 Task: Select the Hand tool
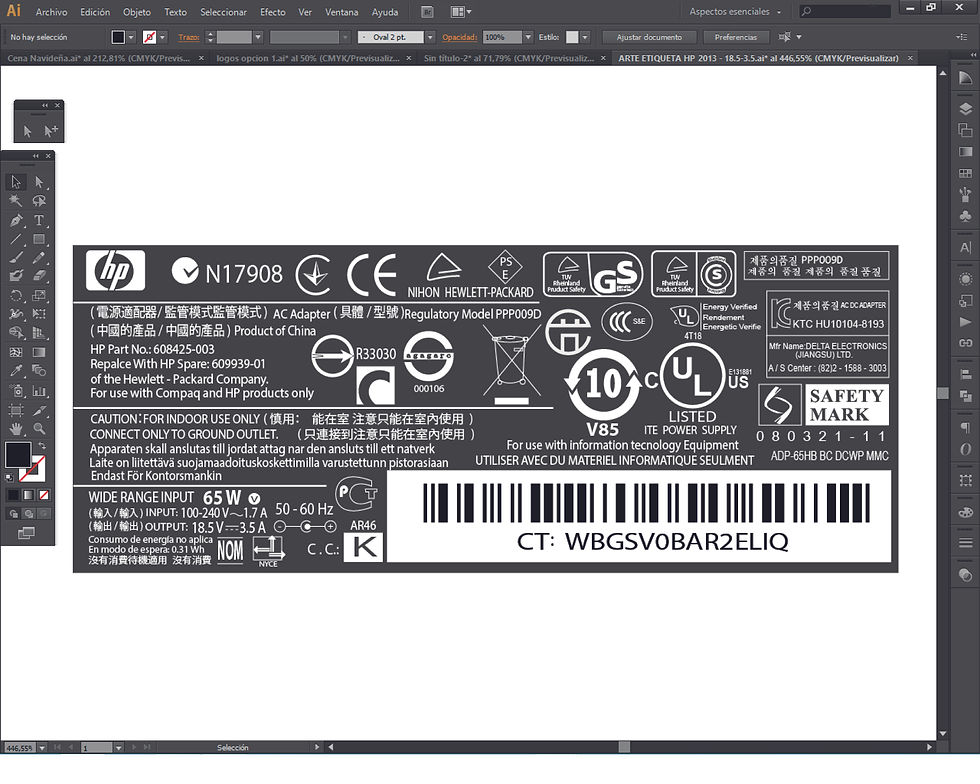pos(16,429)
